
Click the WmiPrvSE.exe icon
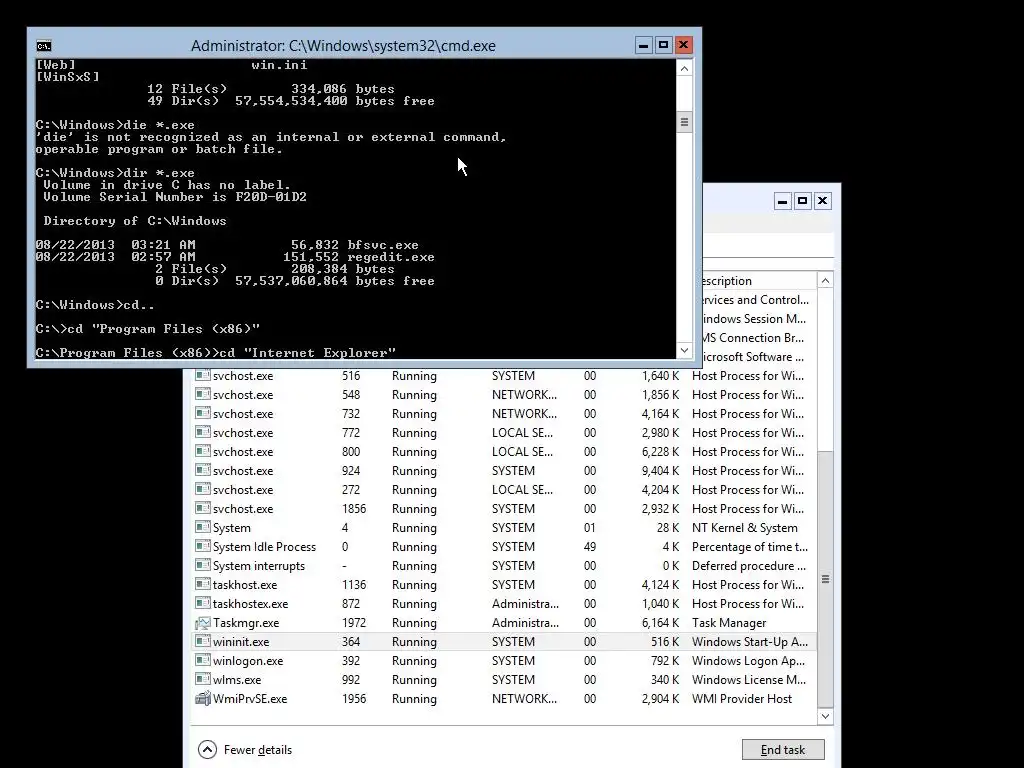point(202,698)
